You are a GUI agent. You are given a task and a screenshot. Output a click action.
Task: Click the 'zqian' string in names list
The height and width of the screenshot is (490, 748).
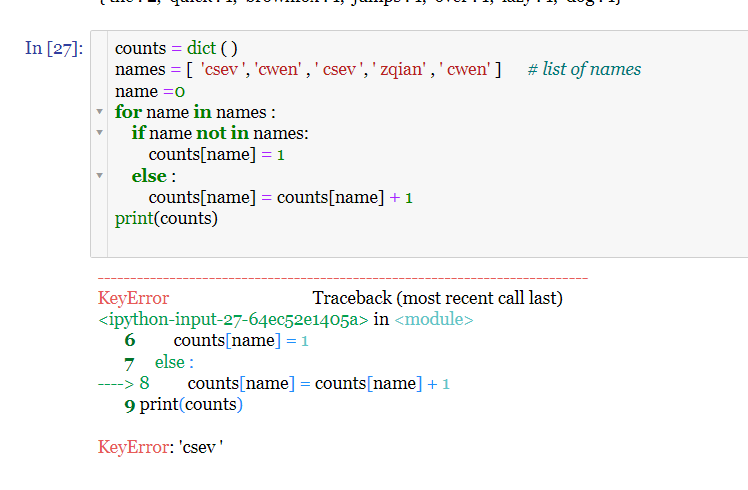403,69
